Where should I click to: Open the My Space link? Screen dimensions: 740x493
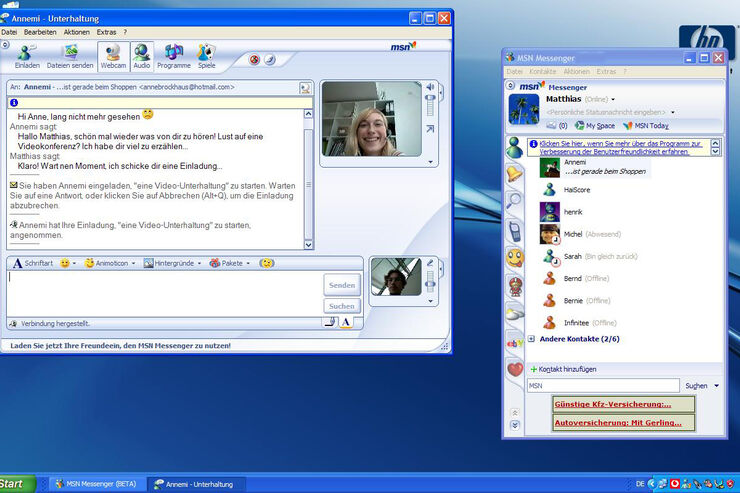coord(595,125)
